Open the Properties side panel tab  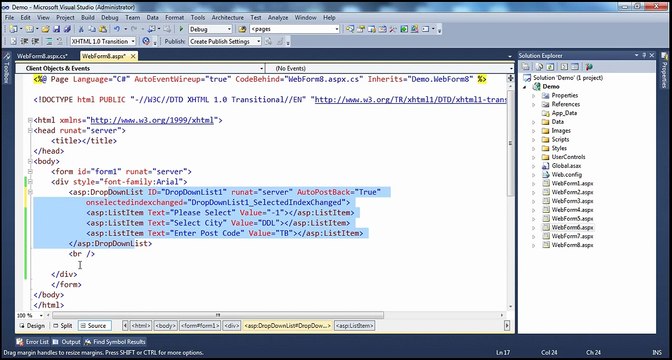pyautogui.click(x=665, y=69)
